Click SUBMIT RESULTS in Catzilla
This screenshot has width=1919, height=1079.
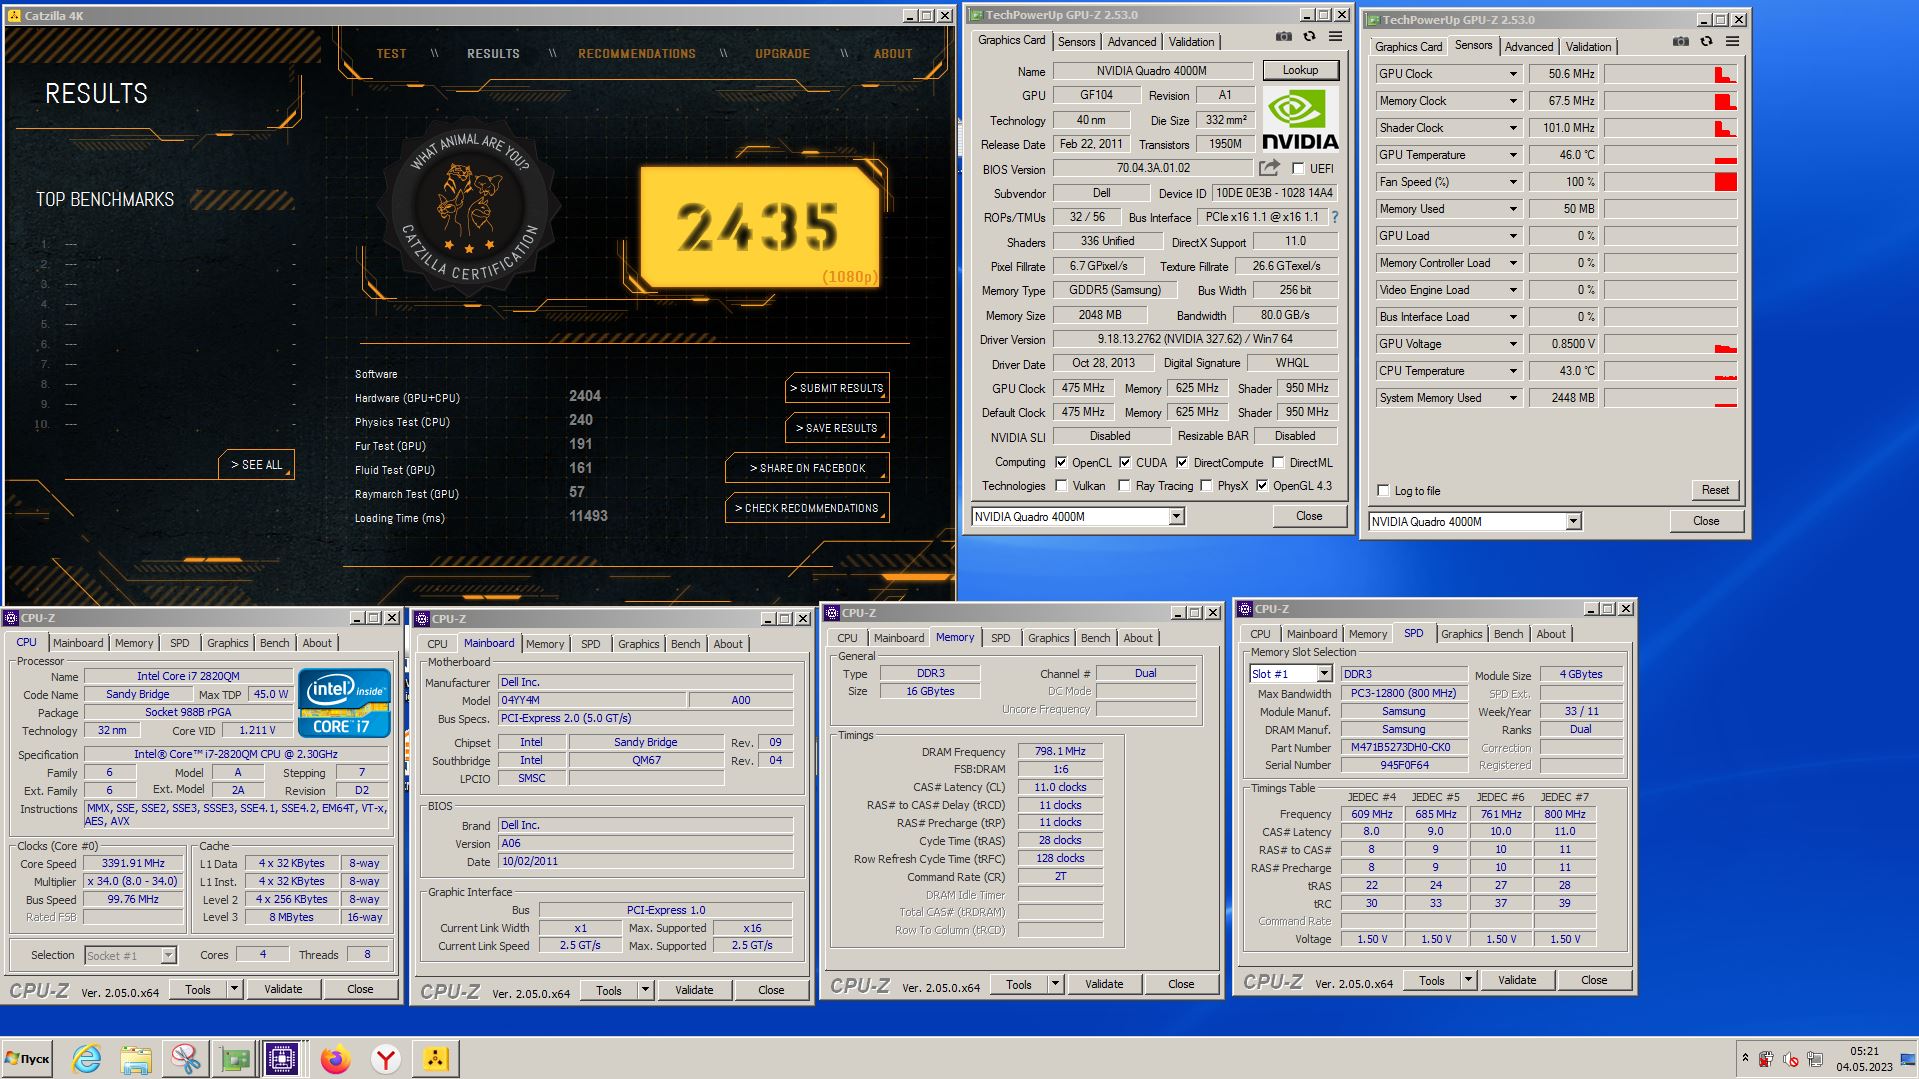point(837,388)
